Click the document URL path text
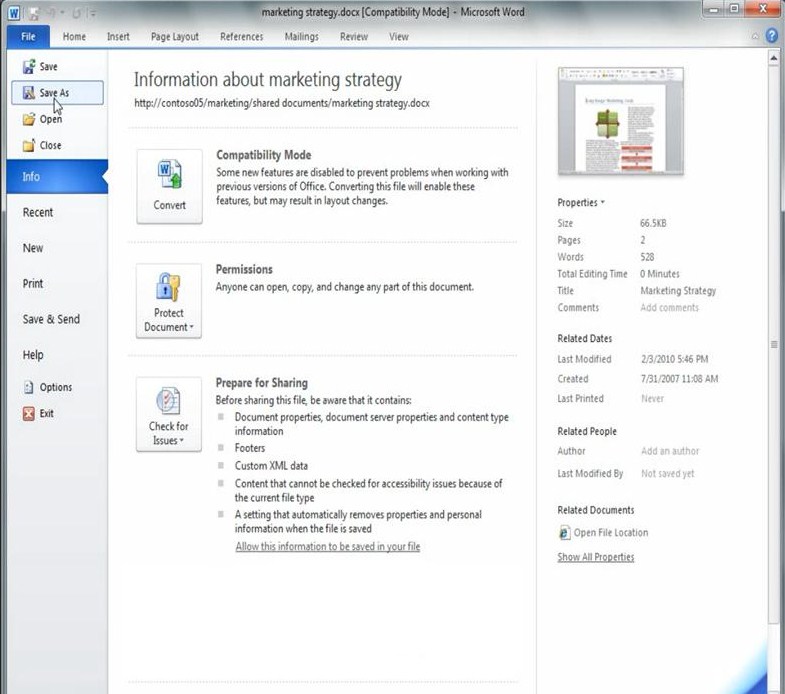The image size is (785, 694). point(282,103)
